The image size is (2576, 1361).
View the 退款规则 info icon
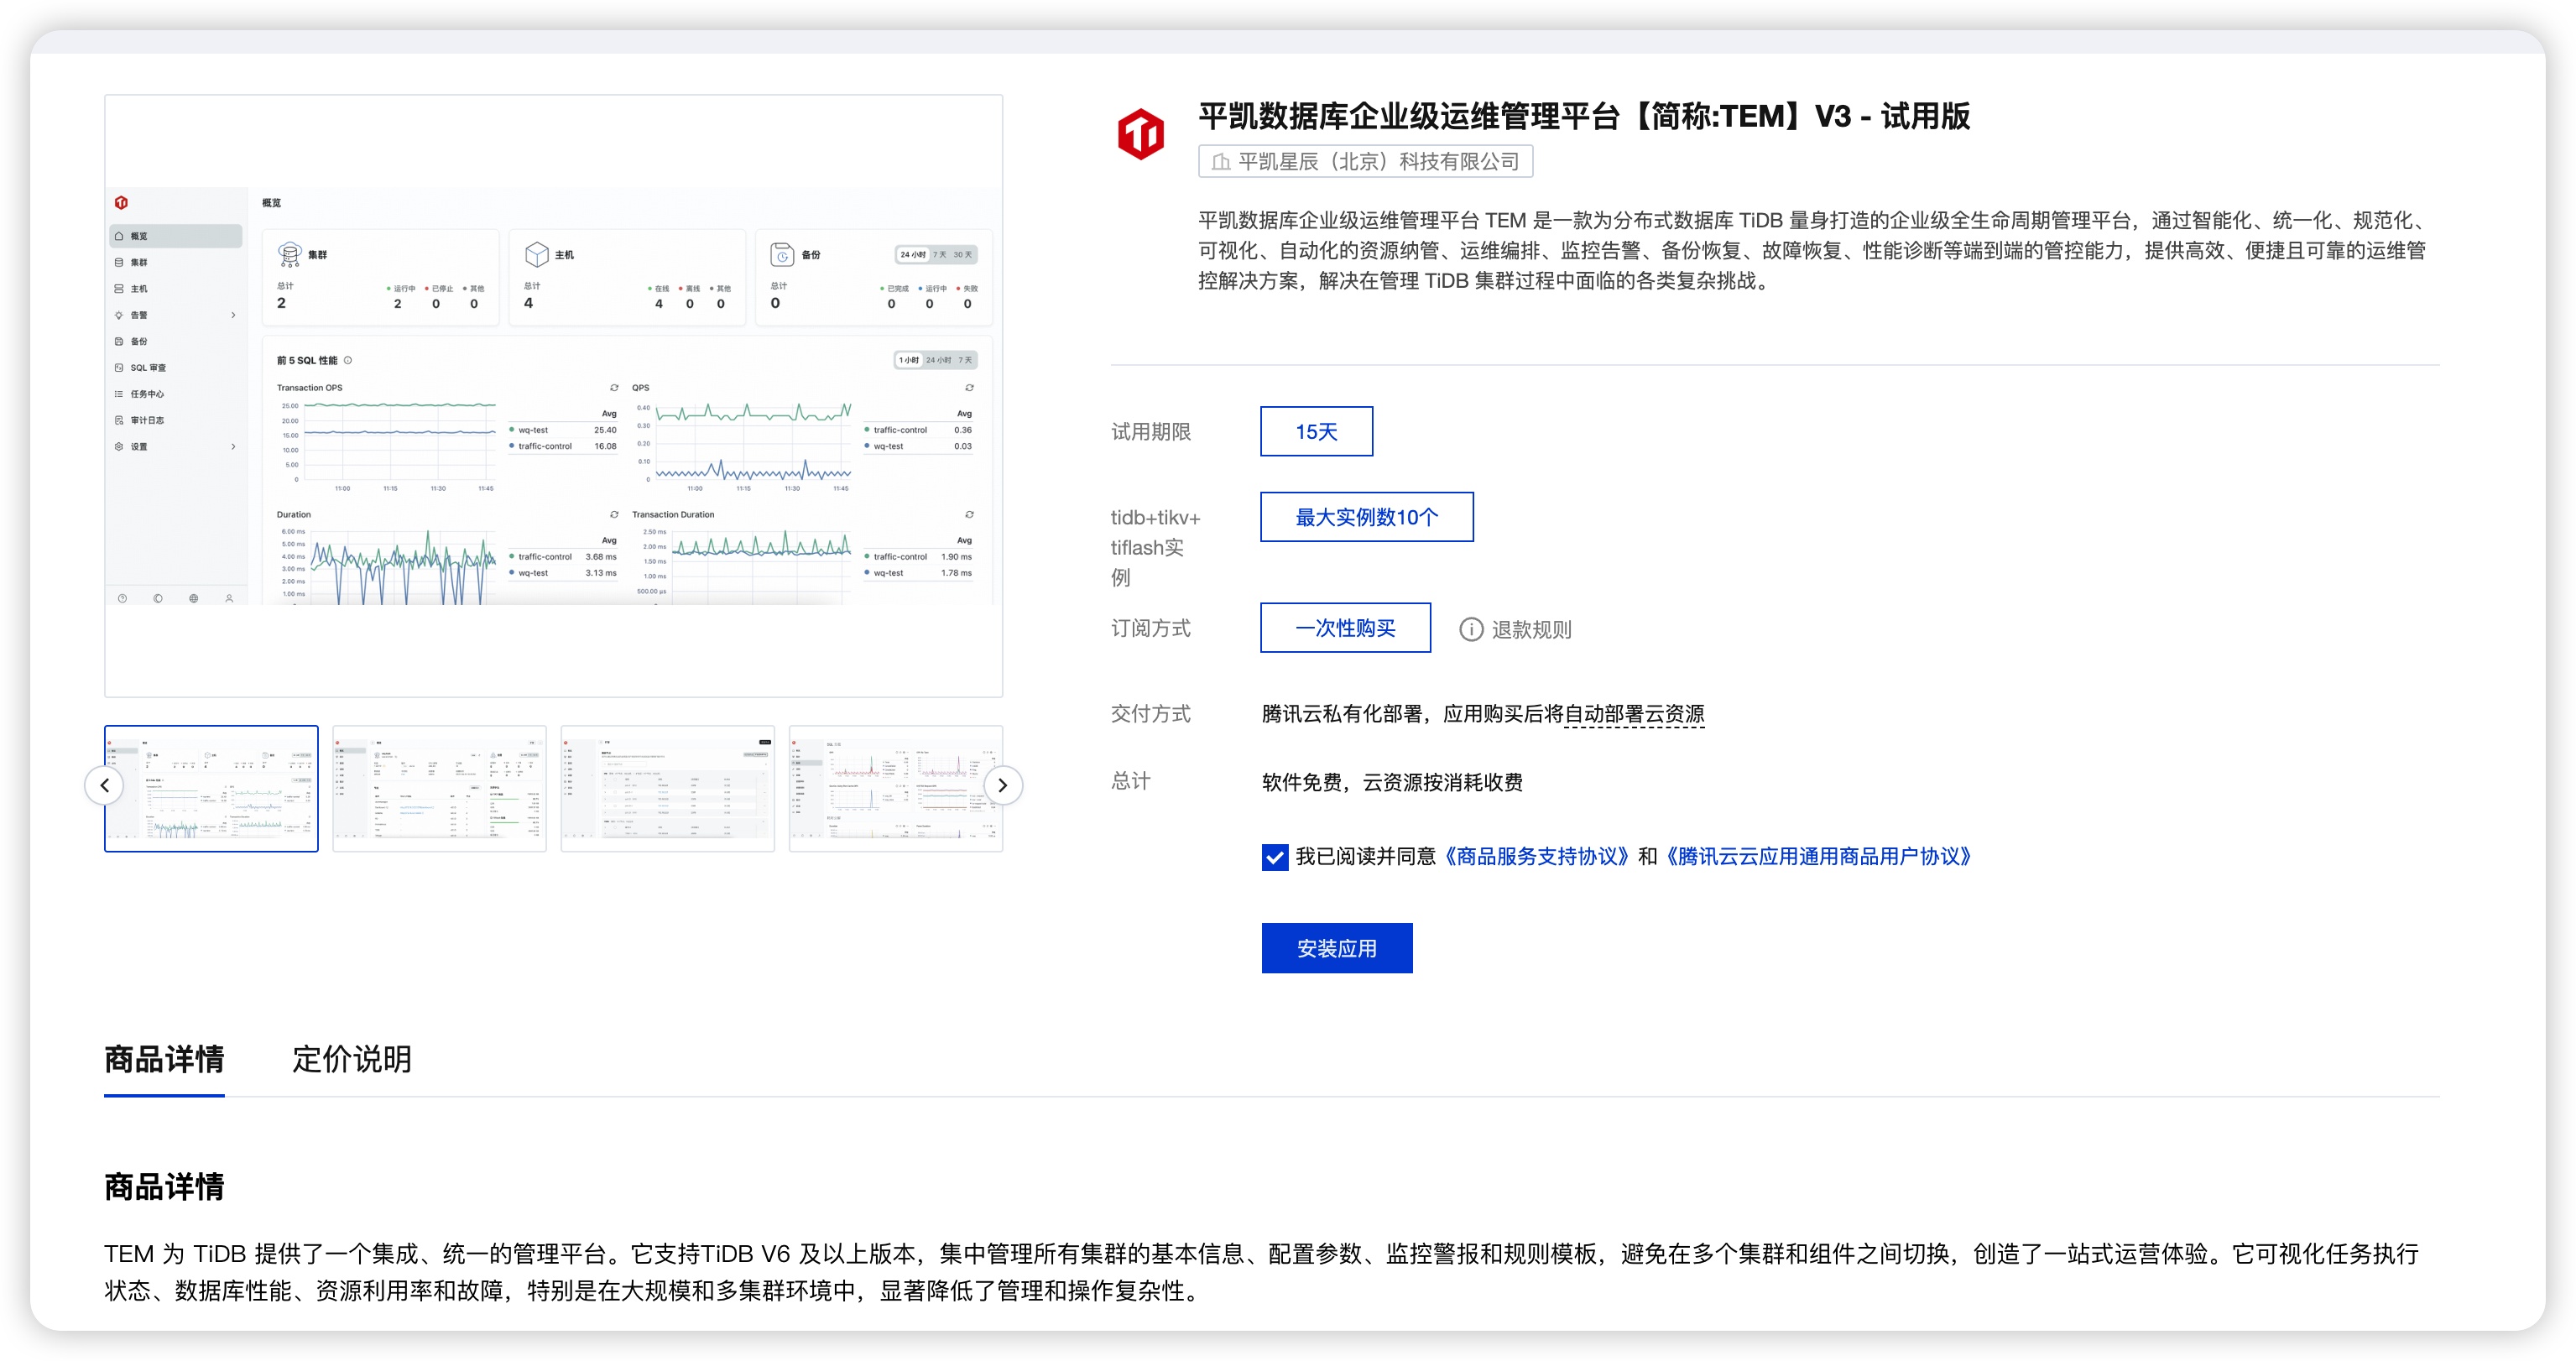point(1470,629)
